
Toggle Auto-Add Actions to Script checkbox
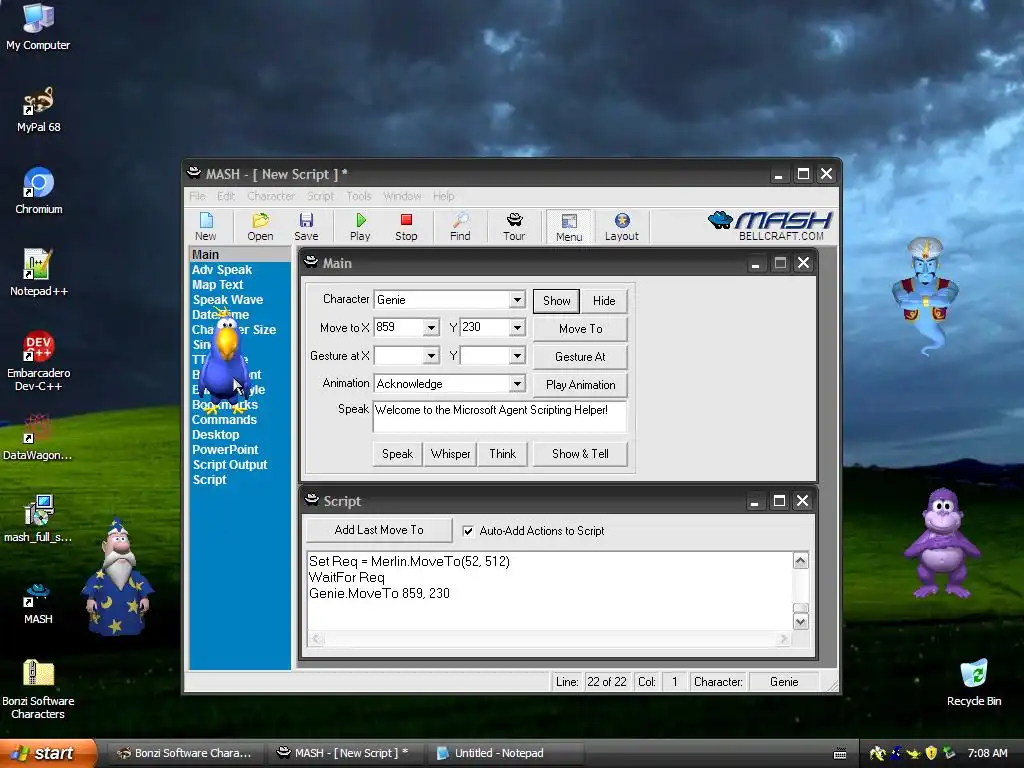[468, 531]
